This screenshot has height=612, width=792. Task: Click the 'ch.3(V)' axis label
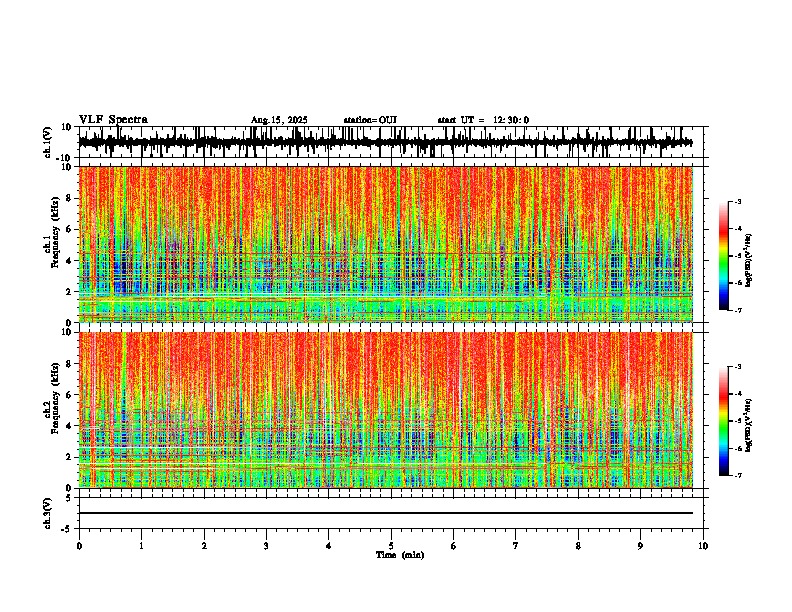point(48,513)
